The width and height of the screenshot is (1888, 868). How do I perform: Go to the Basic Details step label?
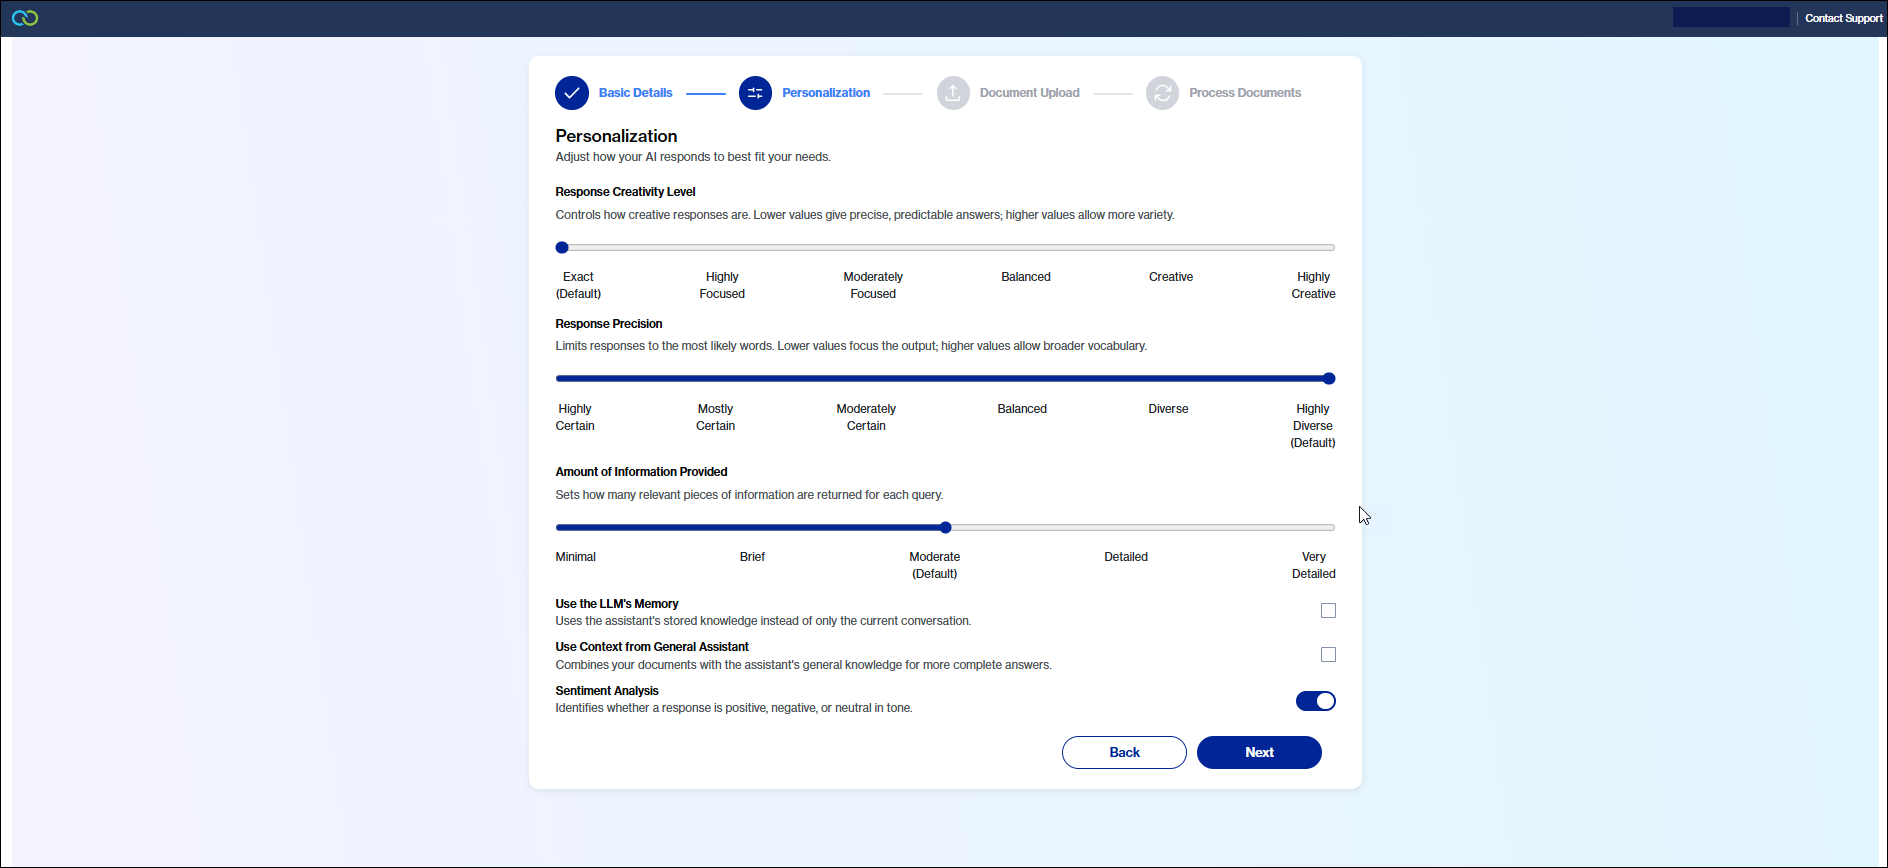[x=635, y=93]
